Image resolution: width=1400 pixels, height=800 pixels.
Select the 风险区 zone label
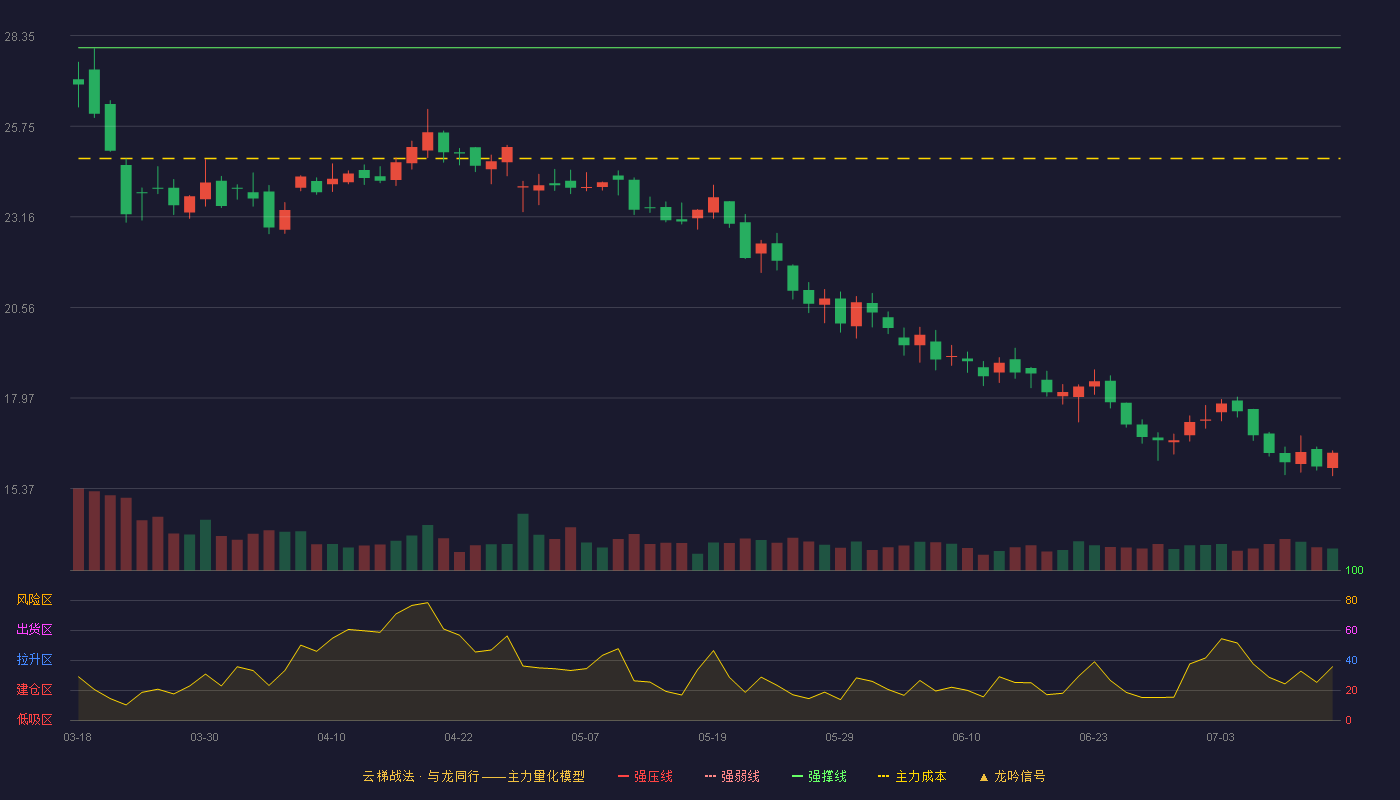click(x=34, y=600)
